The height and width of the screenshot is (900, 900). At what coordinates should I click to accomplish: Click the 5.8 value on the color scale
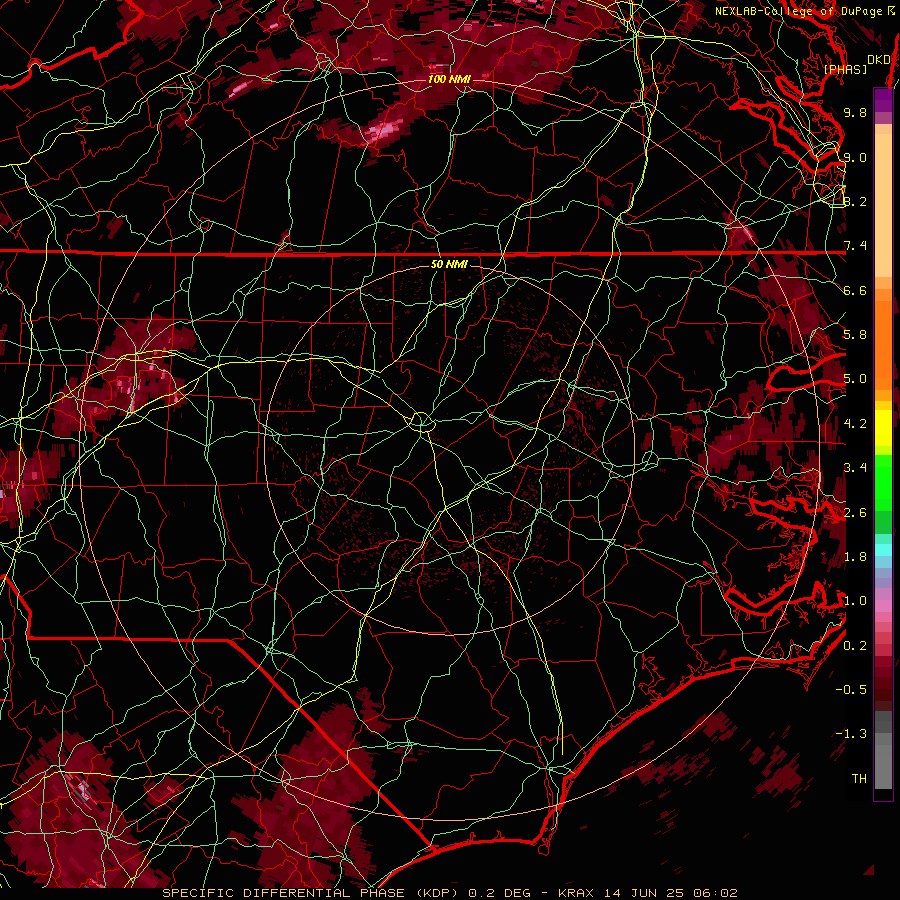pyautogui.click(x=855, y=335)
